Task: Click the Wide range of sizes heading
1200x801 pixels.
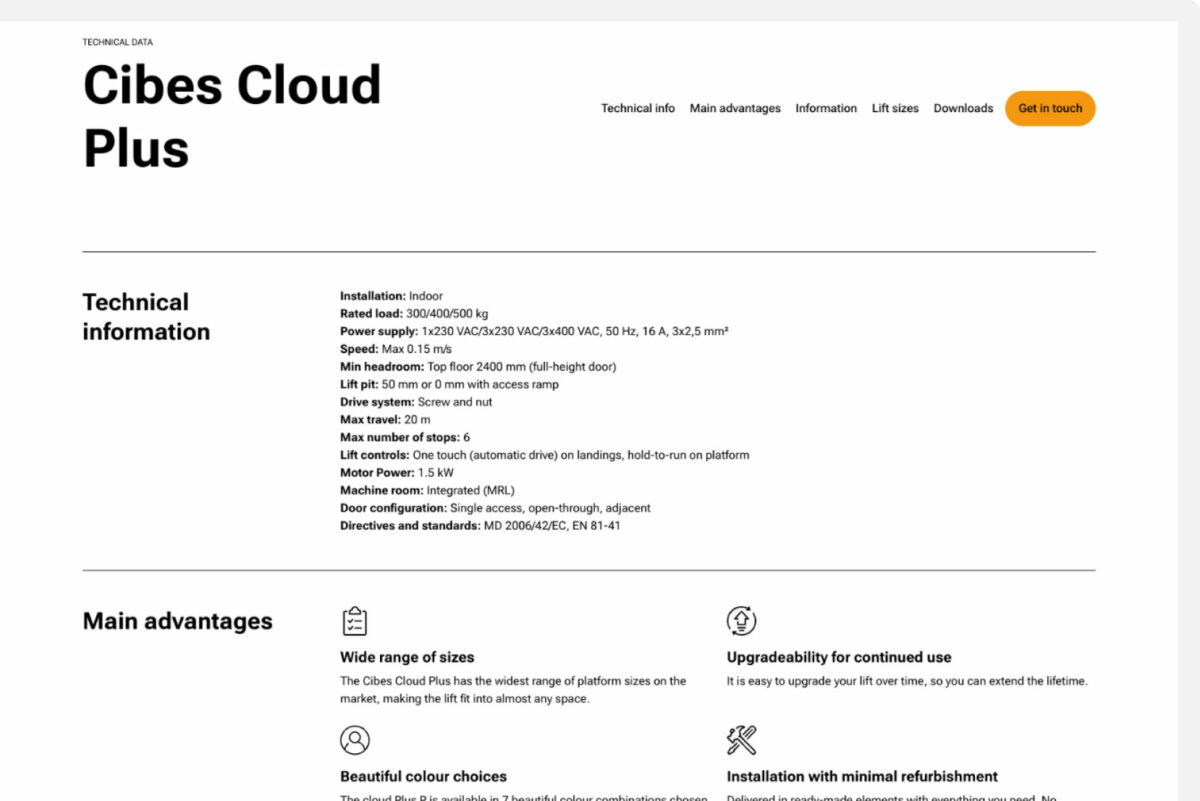Action: (x=407, y=657)
